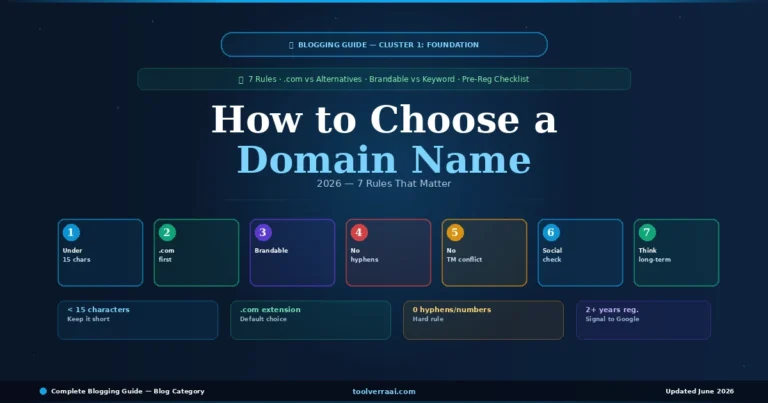
Task: Select the 'No TM conflict' card text
Action: [464, 255]
